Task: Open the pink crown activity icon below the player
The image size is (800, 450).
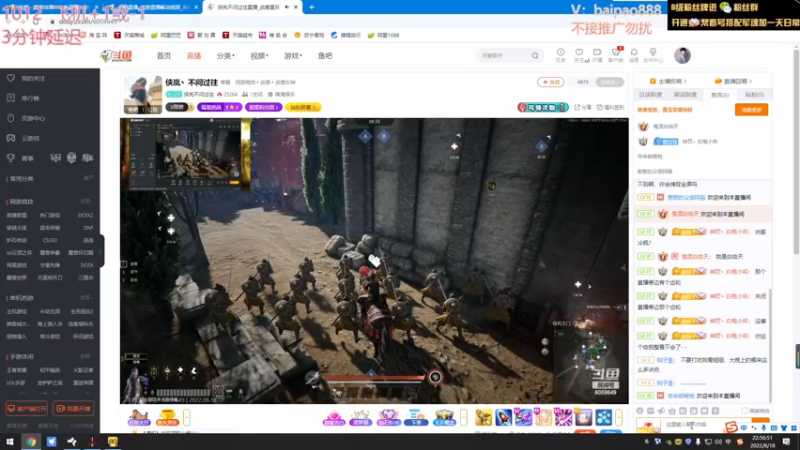Action: (x=333, y=417)
